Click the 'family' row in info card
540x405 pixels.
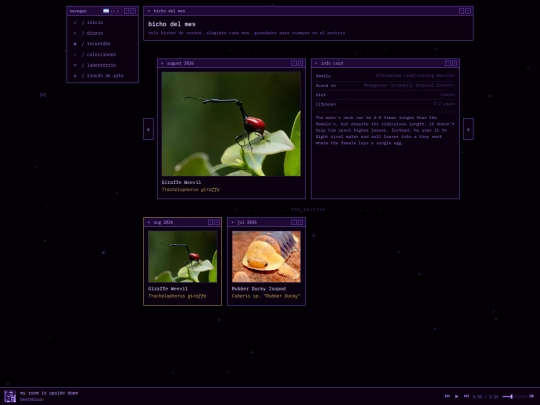tap(385, 76)
